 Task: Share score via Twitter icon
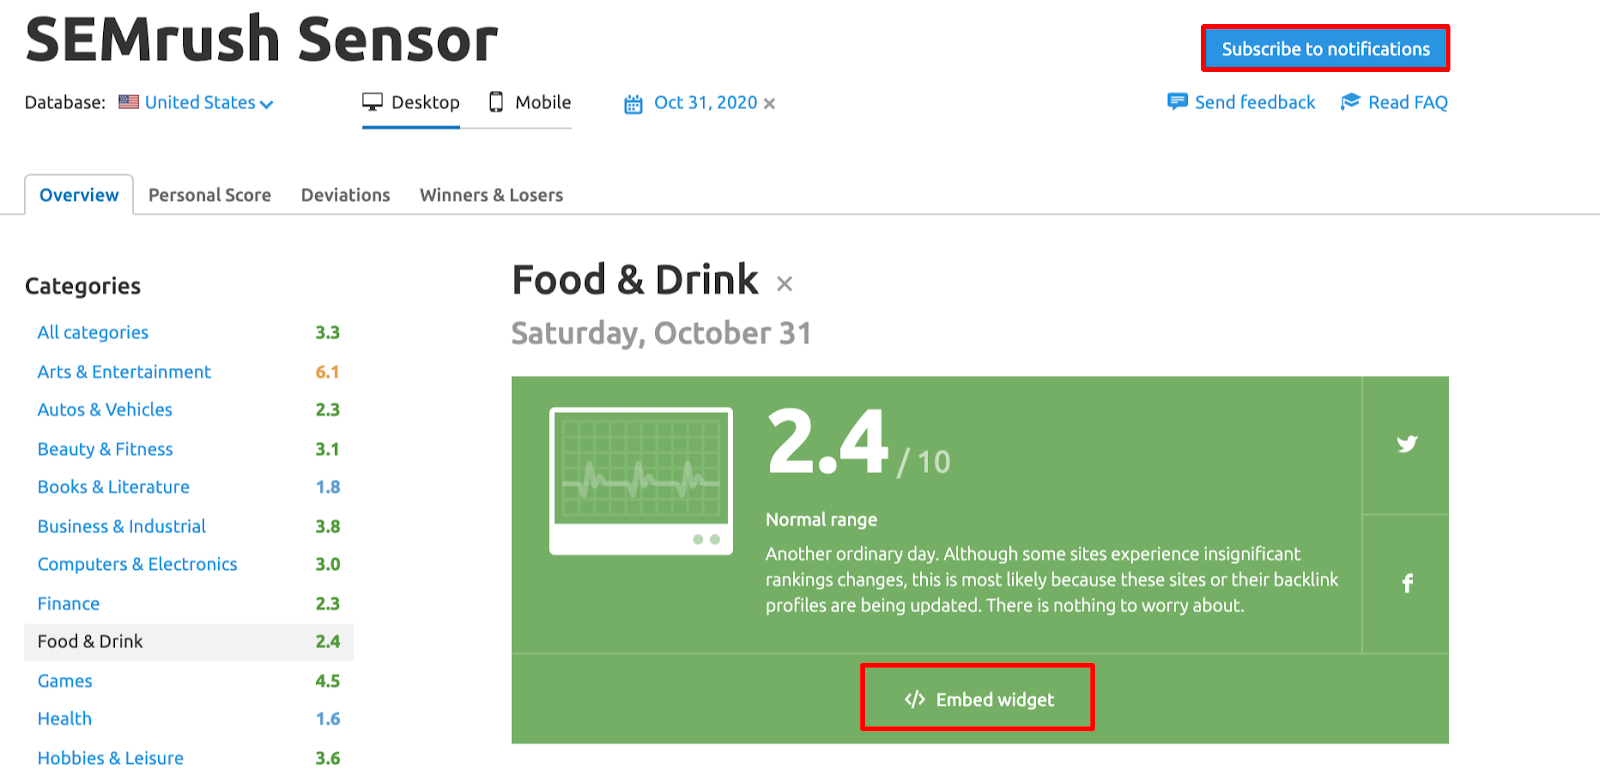[x=1407, y=444]
